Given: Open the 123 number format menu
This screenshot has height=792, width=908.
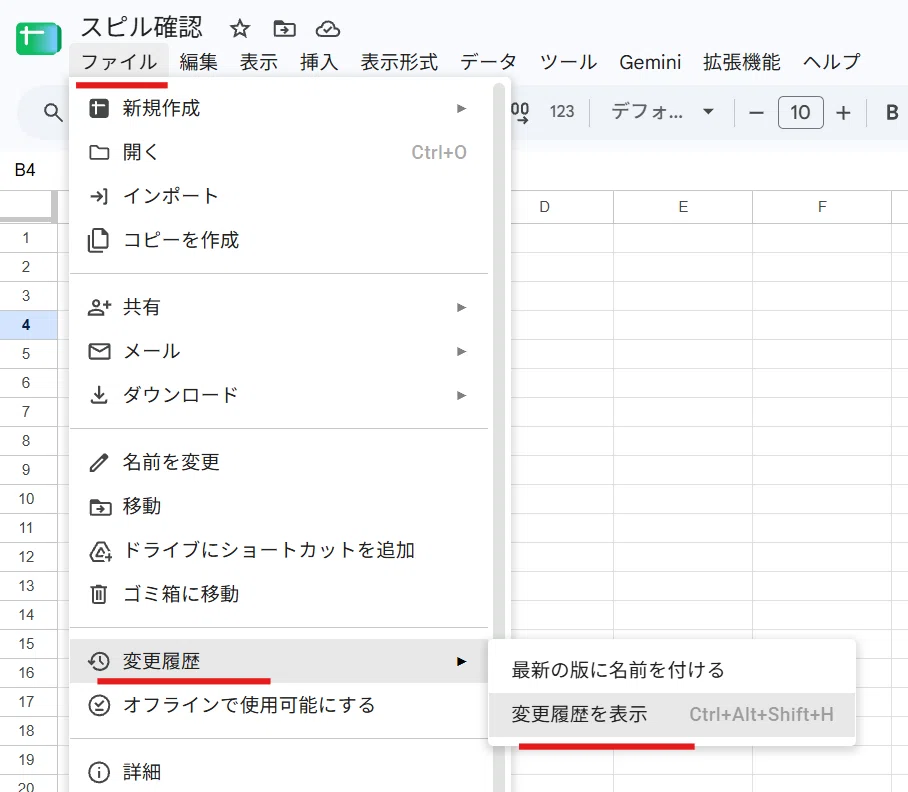Looking at the screenshot, I should [x=562, y=111].
